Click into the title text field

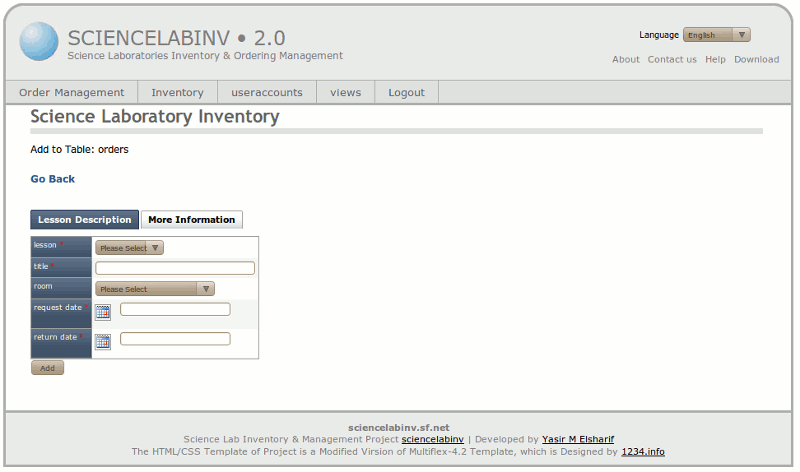[175, 268]
